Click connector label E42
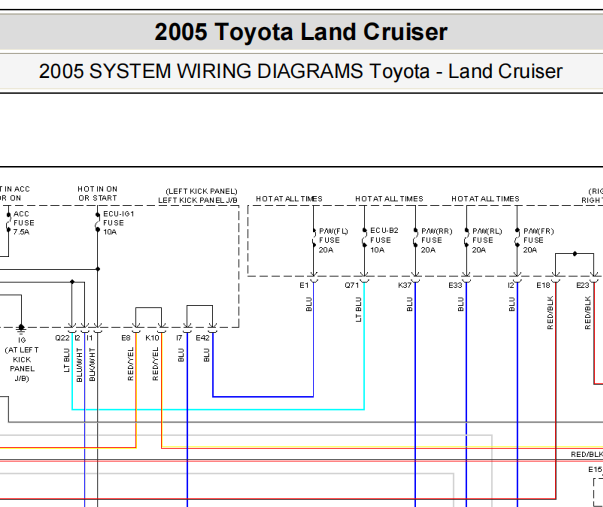Image resolution: width=603 pixels, height=507 pixels. point(203,338)
